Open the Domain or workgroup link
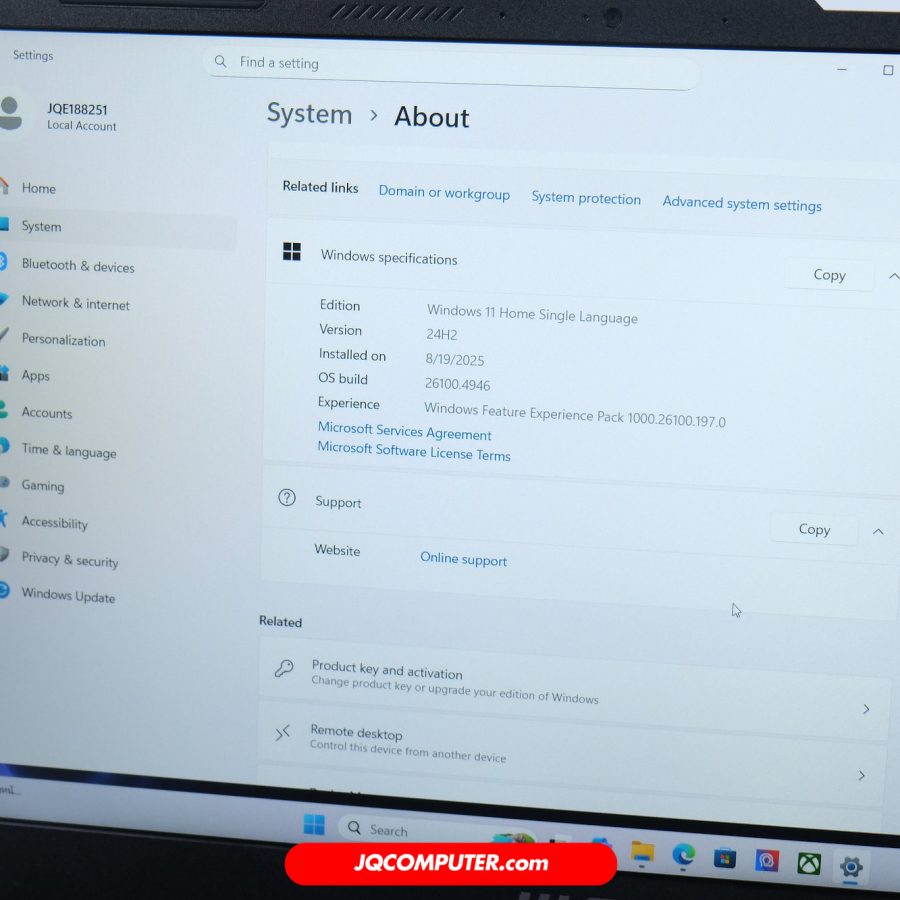Viewport: 900px width, 900px height. pos(444,193)
